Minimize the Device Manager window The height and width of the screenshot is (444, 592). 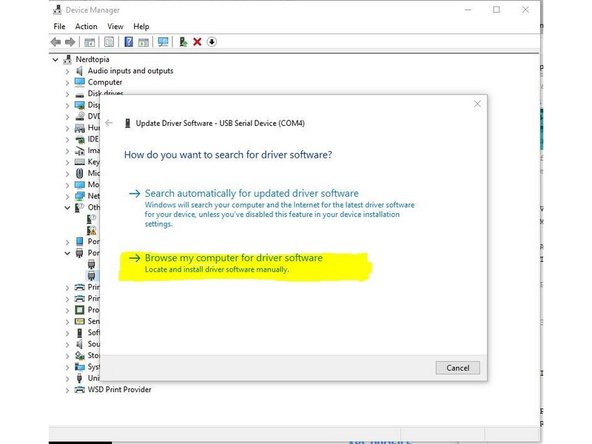(x=468, y=10)
